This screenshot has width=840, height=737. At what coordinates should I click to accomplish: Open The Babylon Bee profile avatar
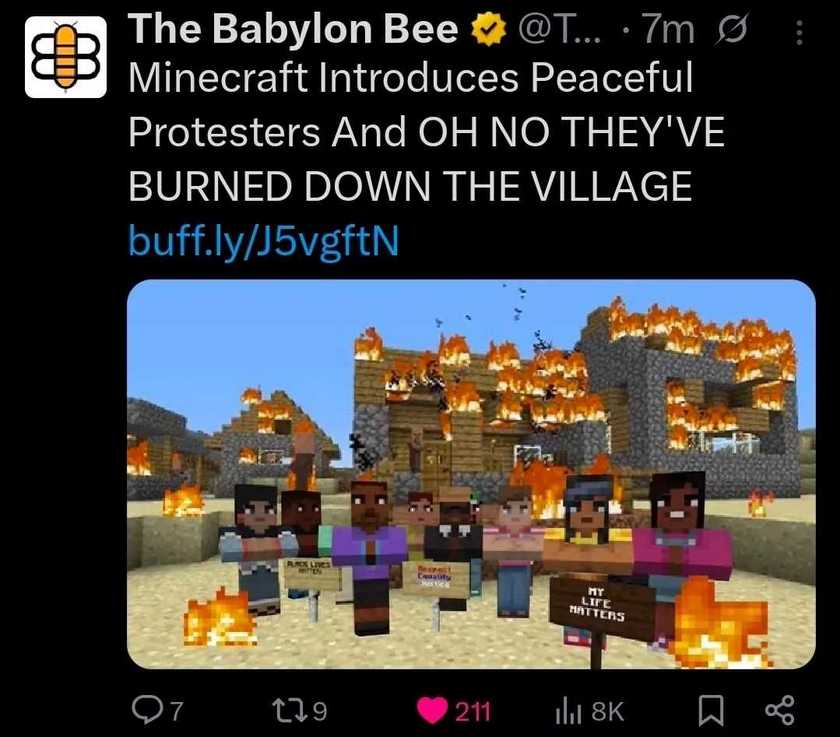pyautogui.click(x=65, y=57)
